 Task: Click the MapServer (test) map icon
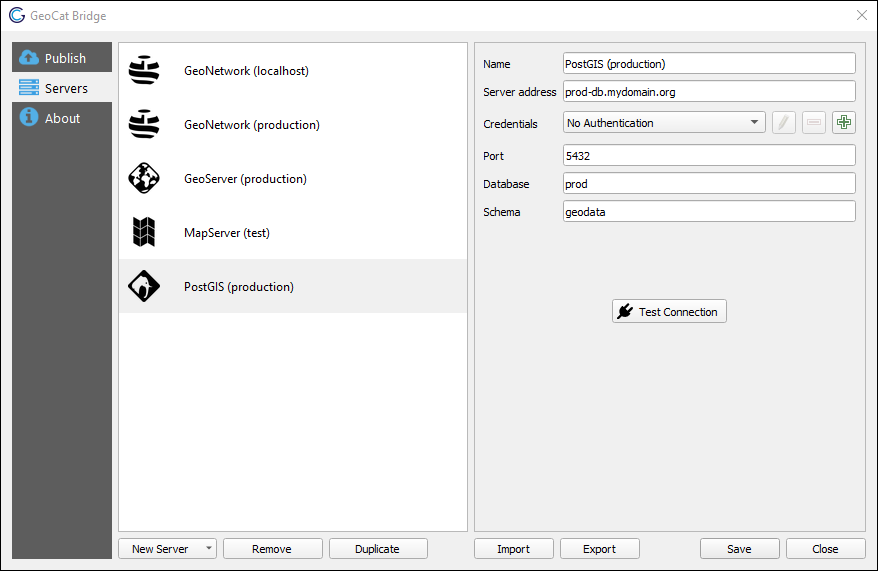[x=145, y=233]
